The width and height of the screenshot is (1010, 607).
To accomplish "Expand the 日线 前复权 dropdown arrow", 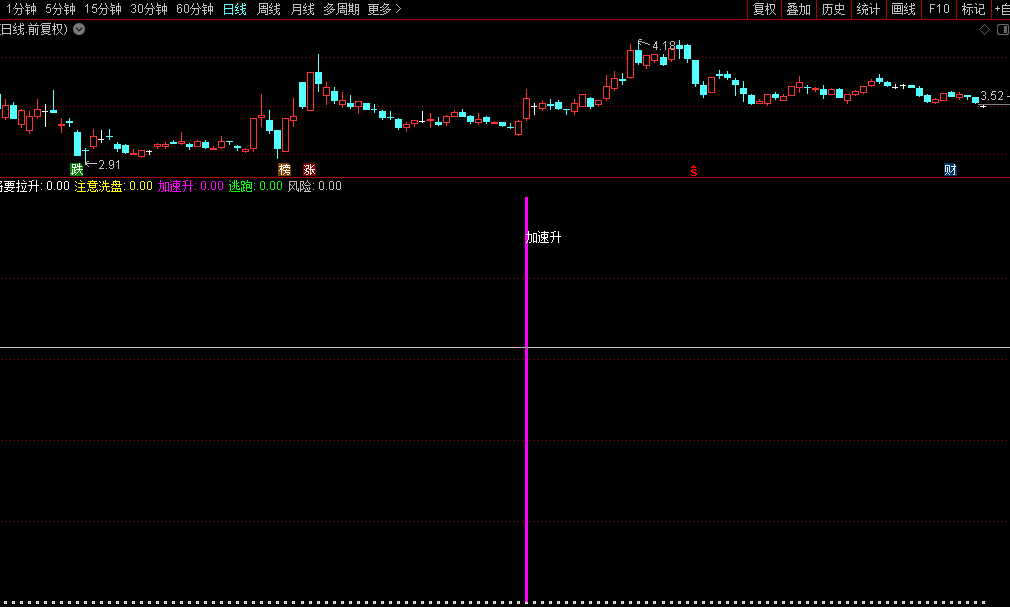I will (79, 29).
